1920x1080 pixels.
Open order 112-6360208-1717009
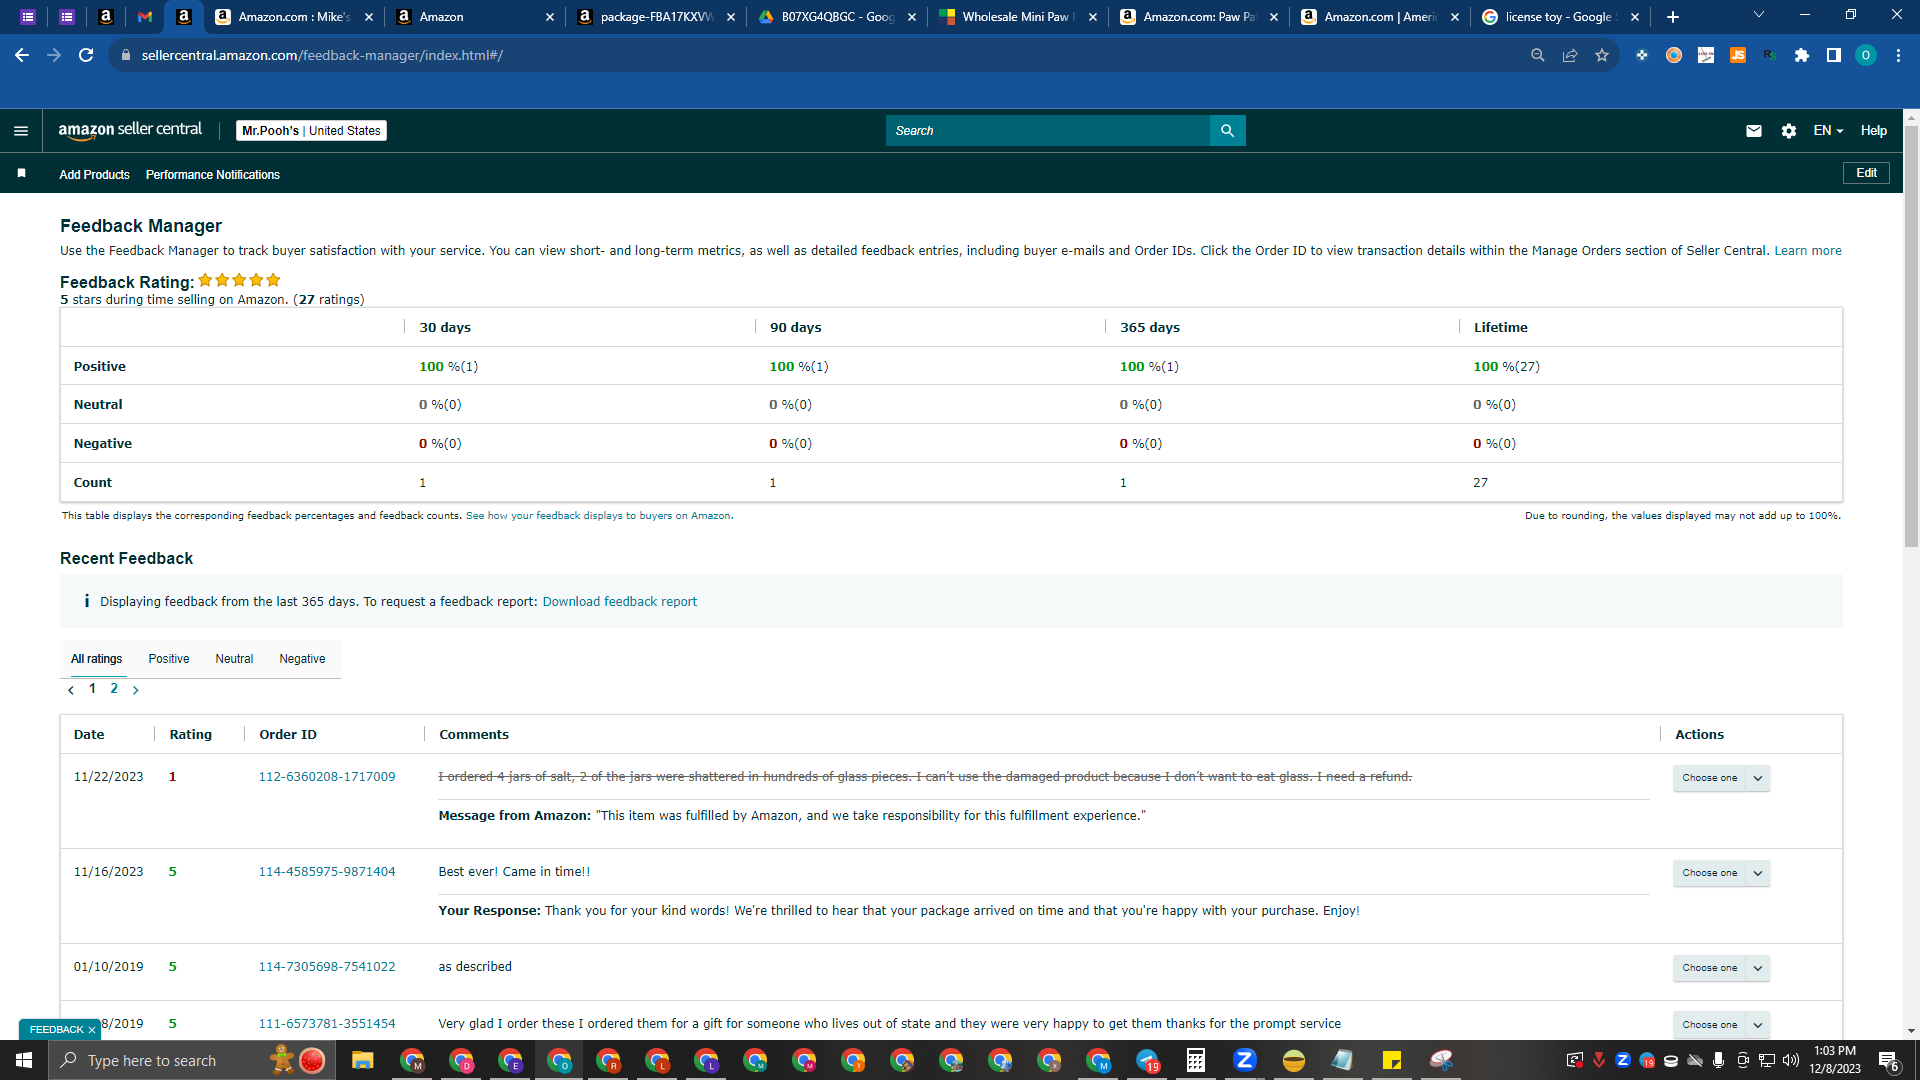(327, 777)
